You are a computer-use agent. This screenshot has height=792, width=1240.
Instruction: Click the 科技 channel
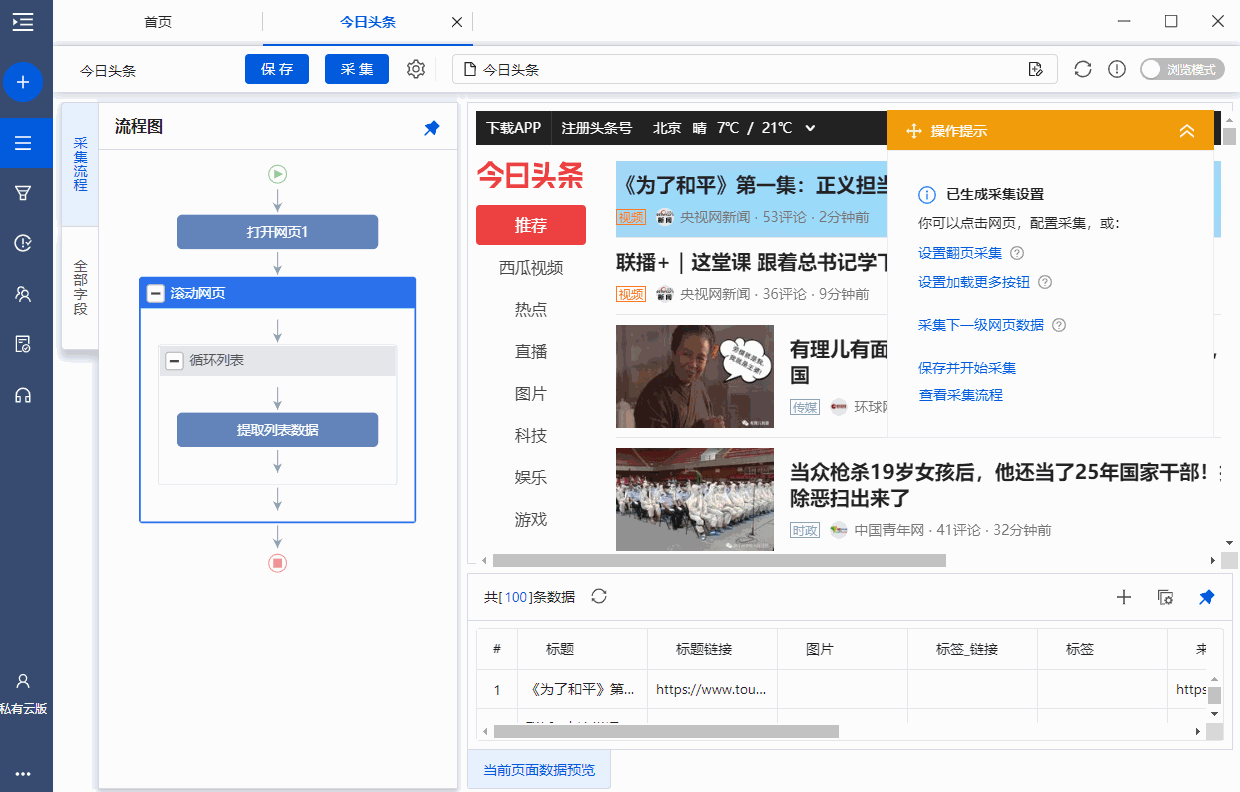click(x=531, y=435)
